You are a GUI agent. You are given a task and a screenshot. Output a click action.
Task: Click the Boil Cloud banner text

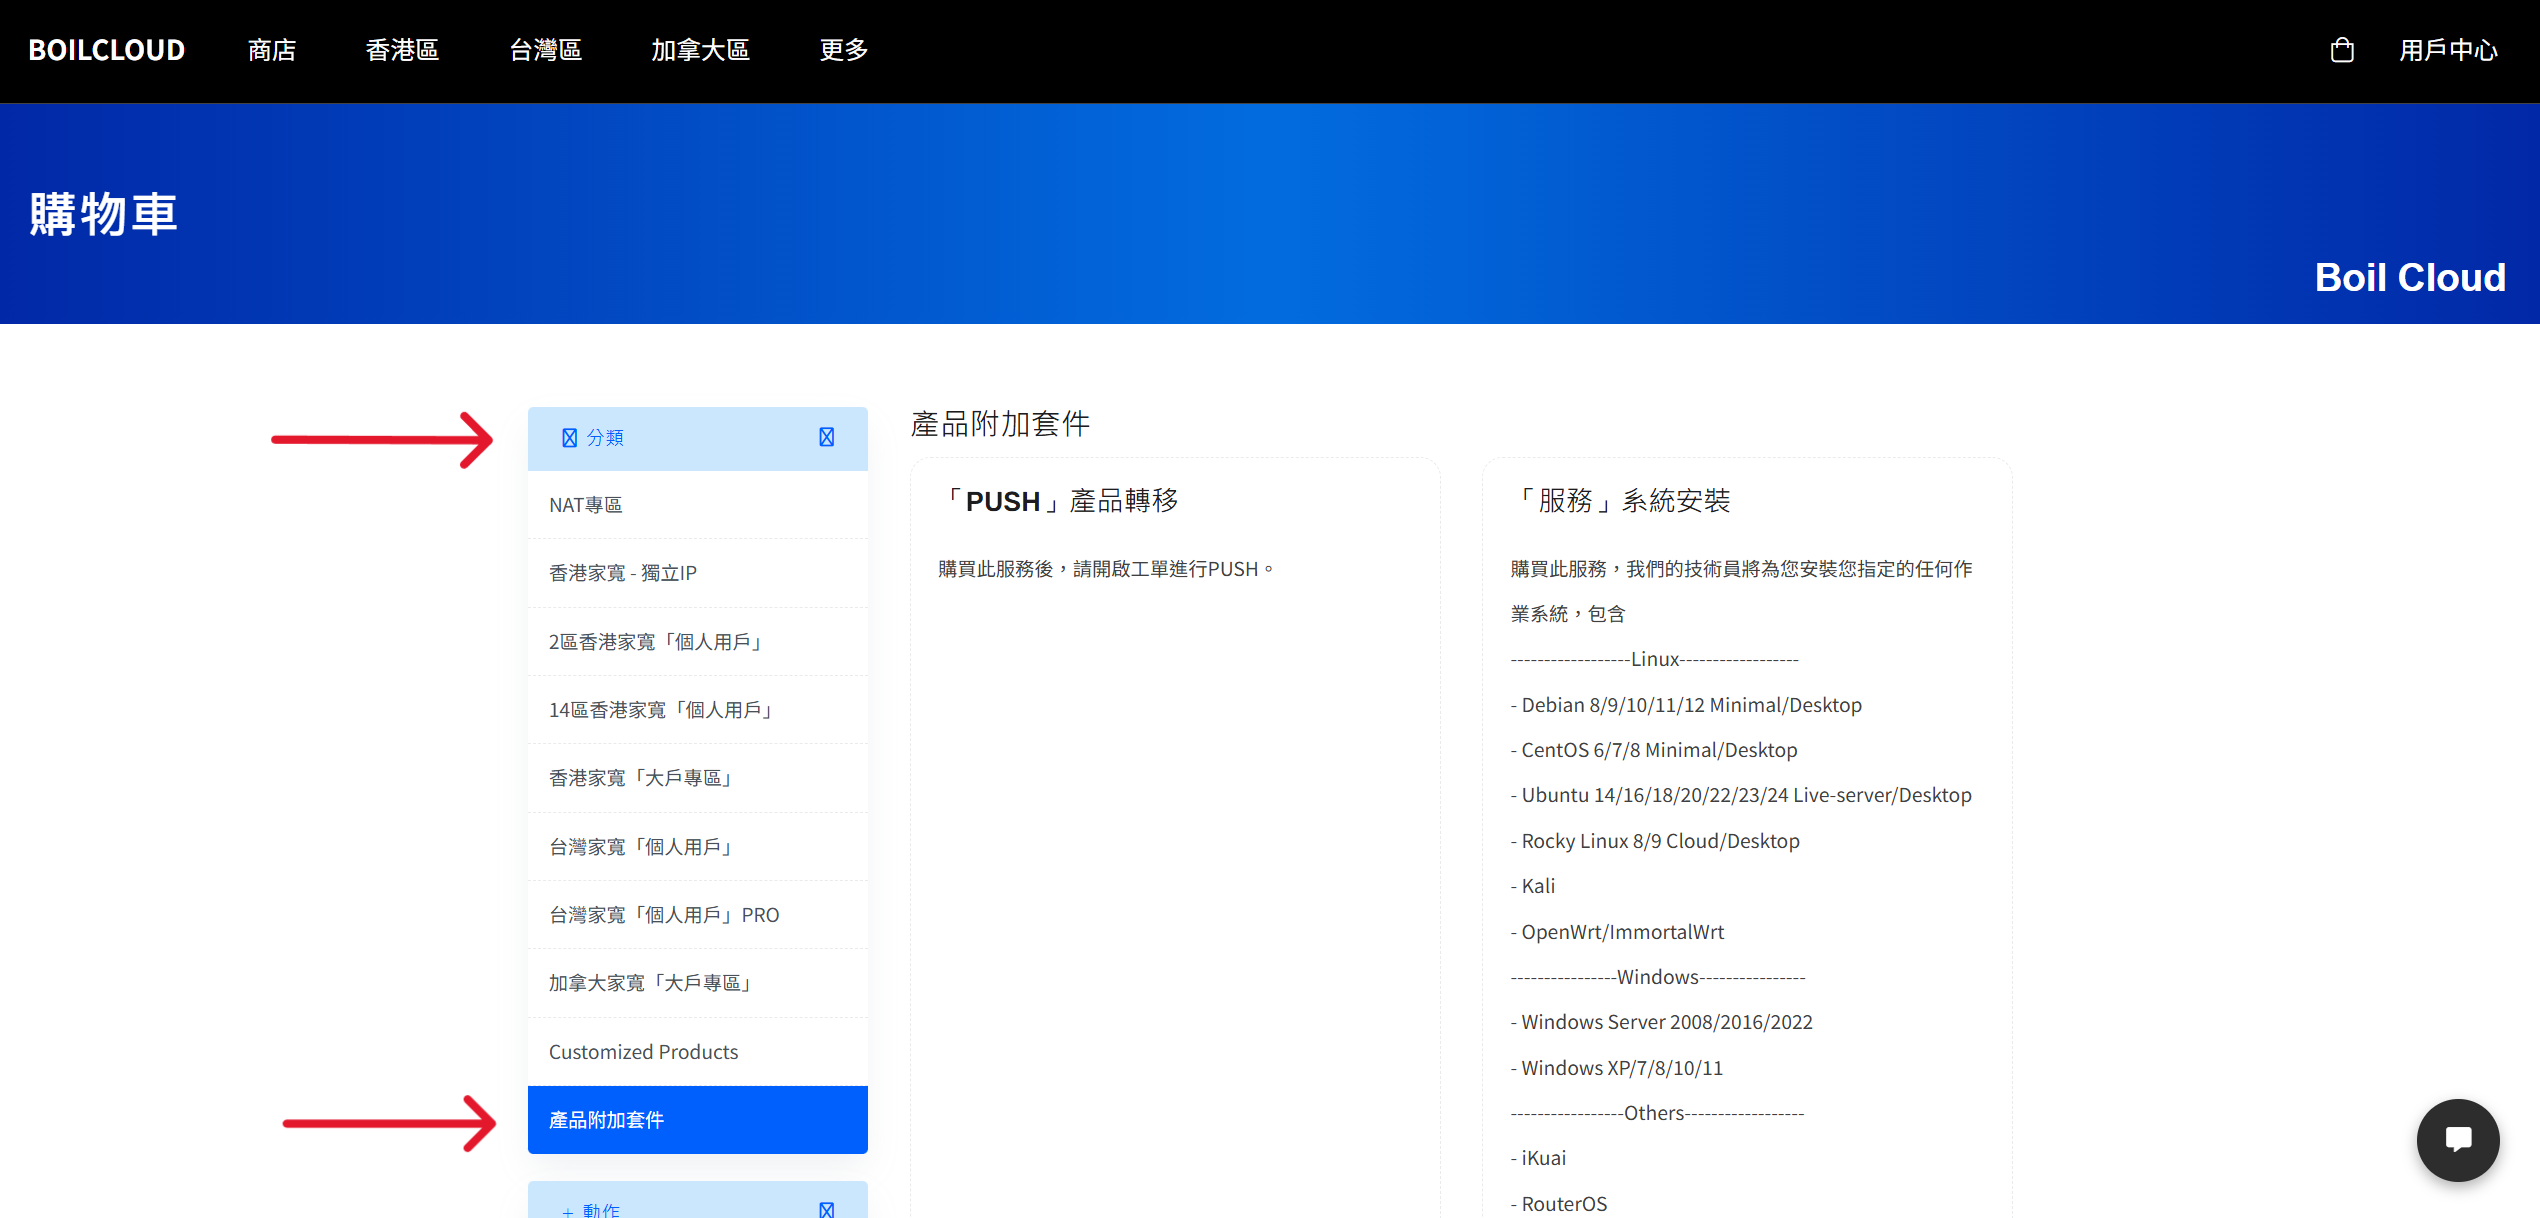[2410, 277]
